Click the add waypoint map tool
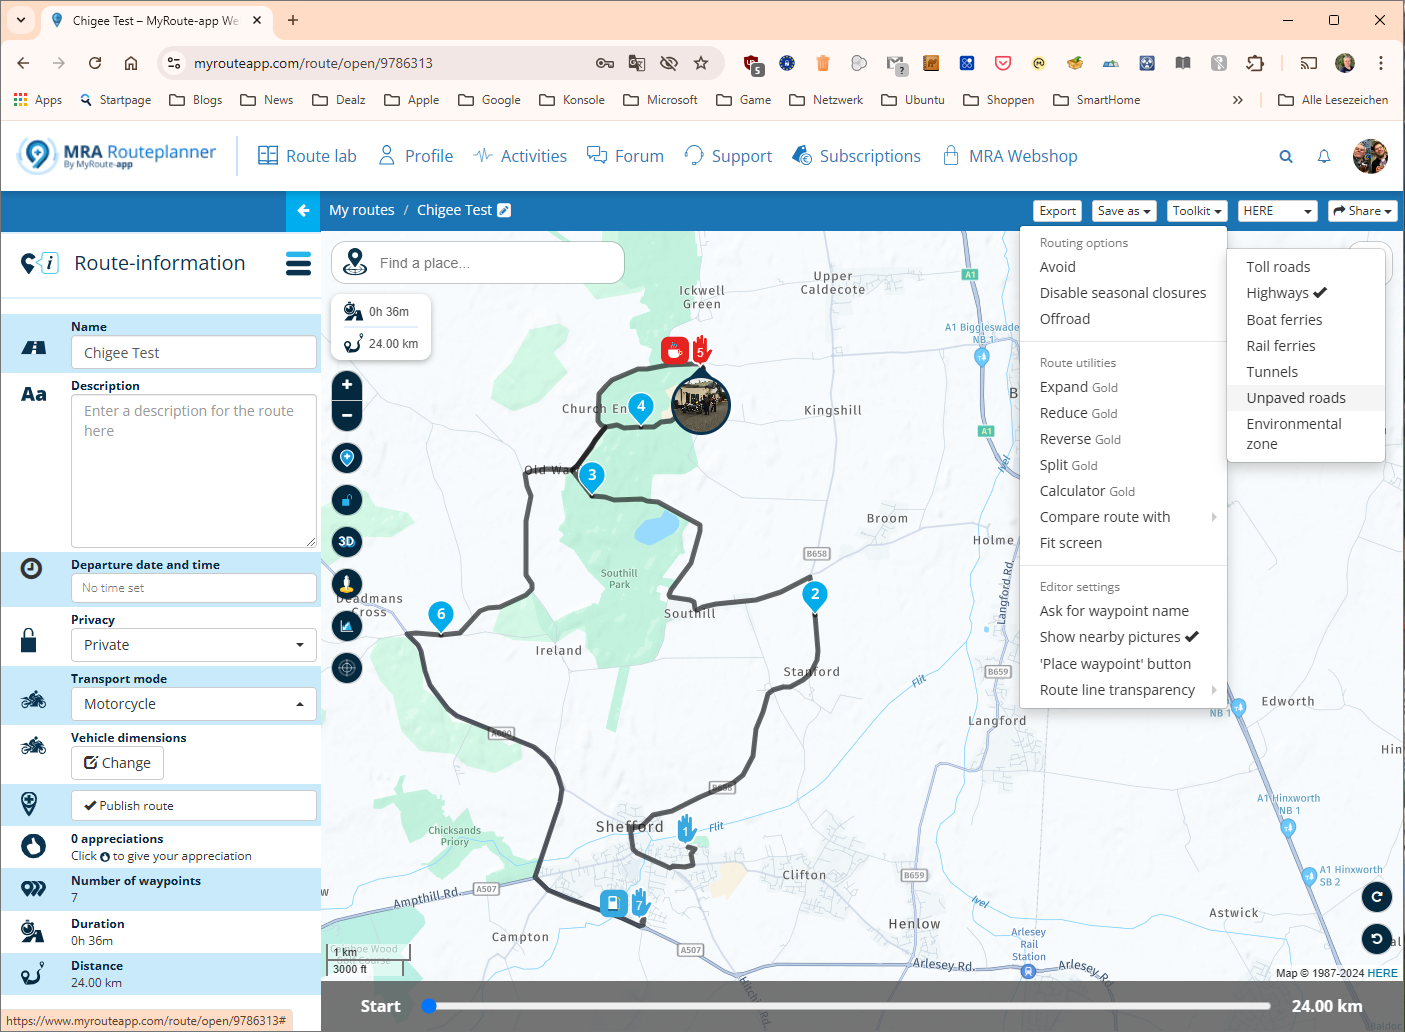 pyautogui.click(x=347, y=458)
